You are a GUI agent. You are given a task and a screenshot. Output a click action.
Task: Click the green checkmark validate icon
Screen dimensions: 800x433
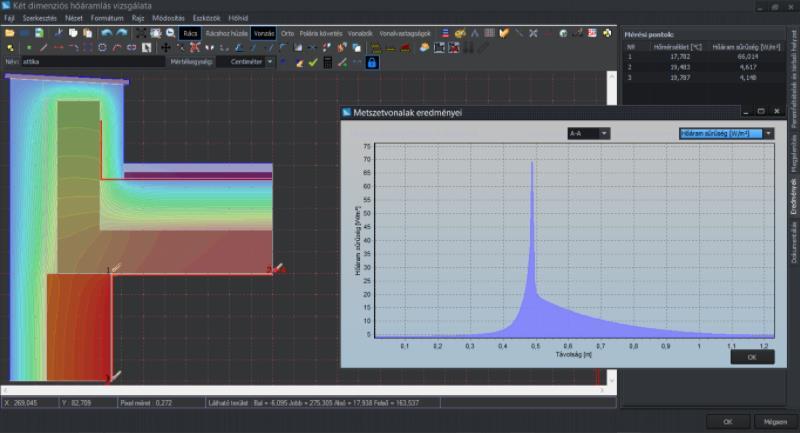(313, 63)
